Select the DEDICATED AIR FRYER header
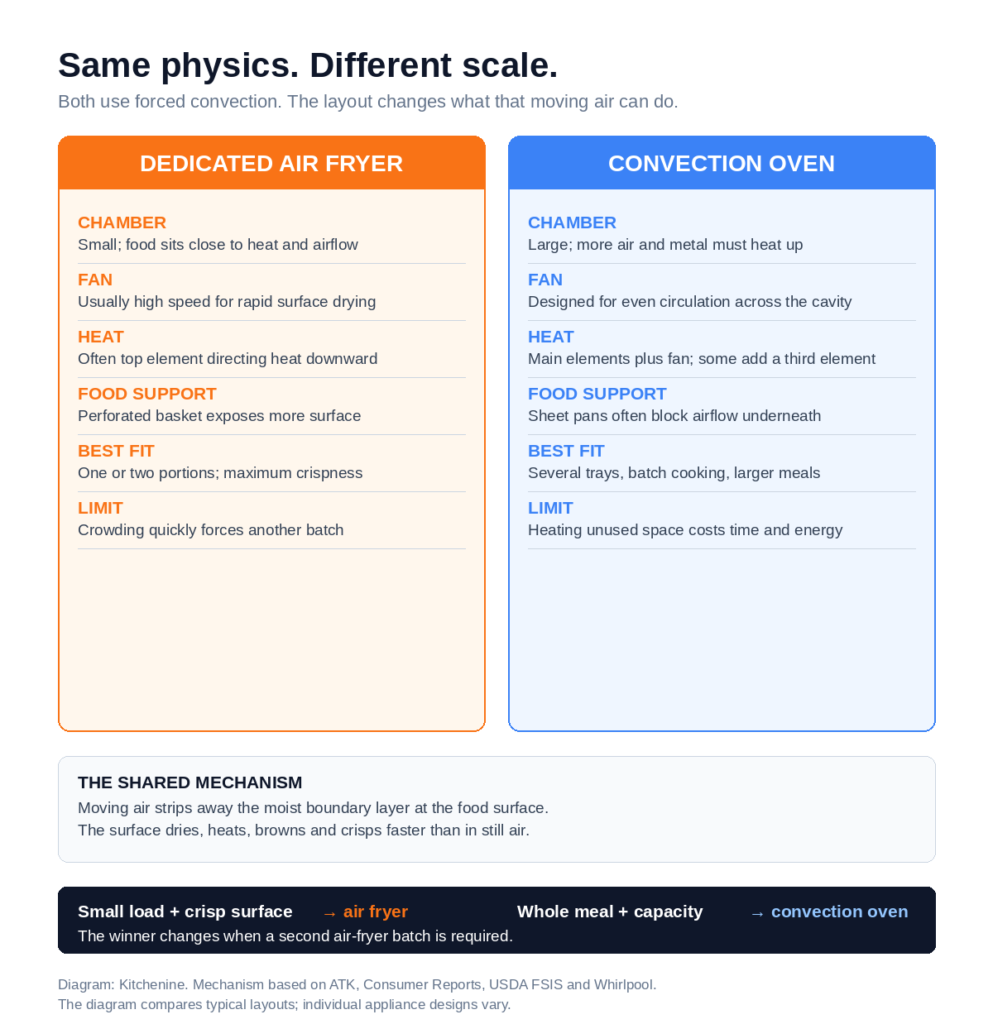Image resolution: width=993 pixels, height=1024 pixels. click(x=272, y=163)
